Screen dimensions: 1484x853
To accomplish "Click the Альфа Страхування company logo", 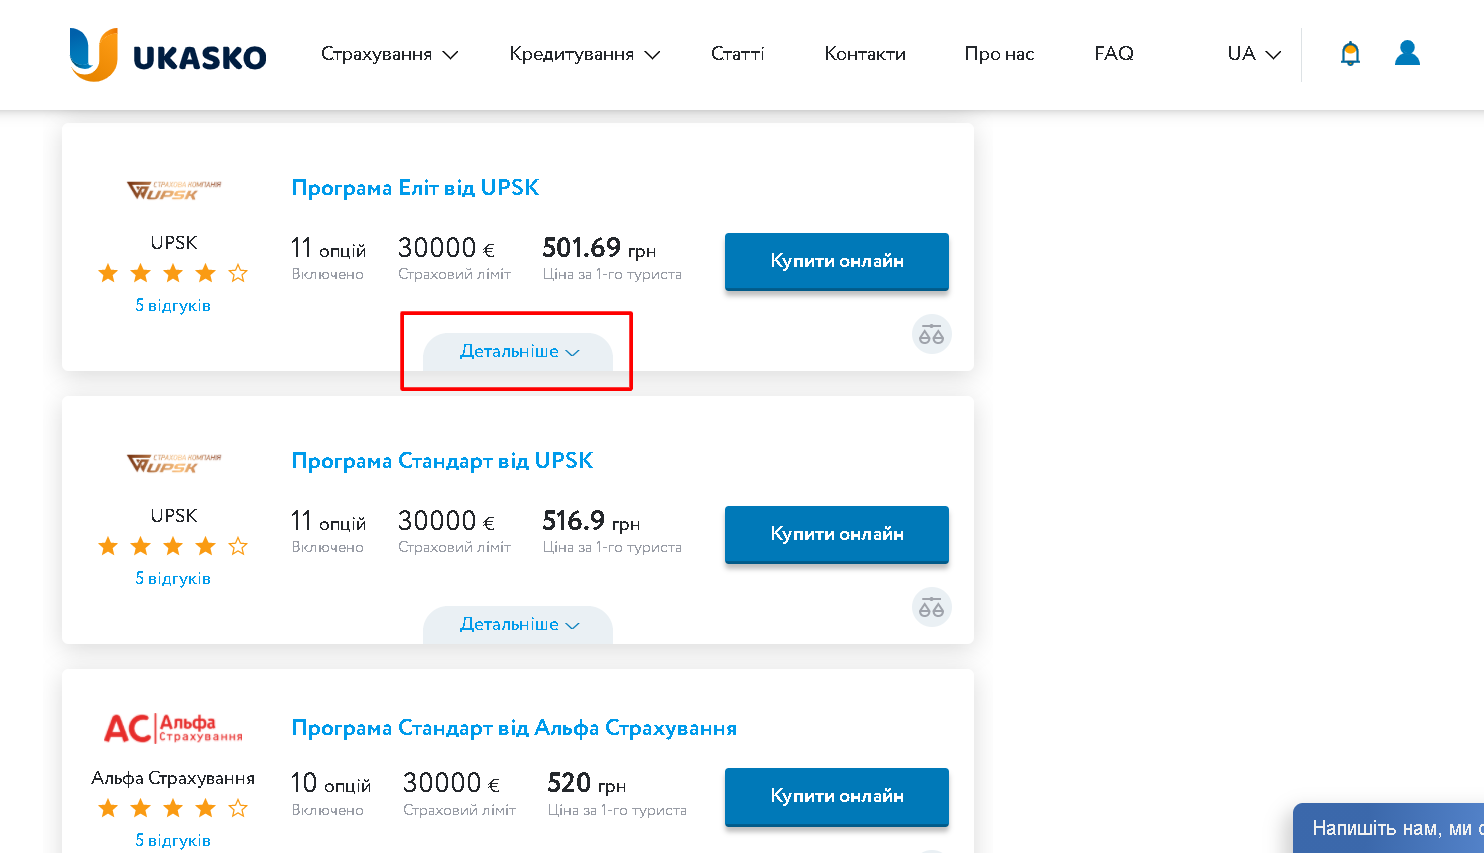I will [x=174, y=728].
